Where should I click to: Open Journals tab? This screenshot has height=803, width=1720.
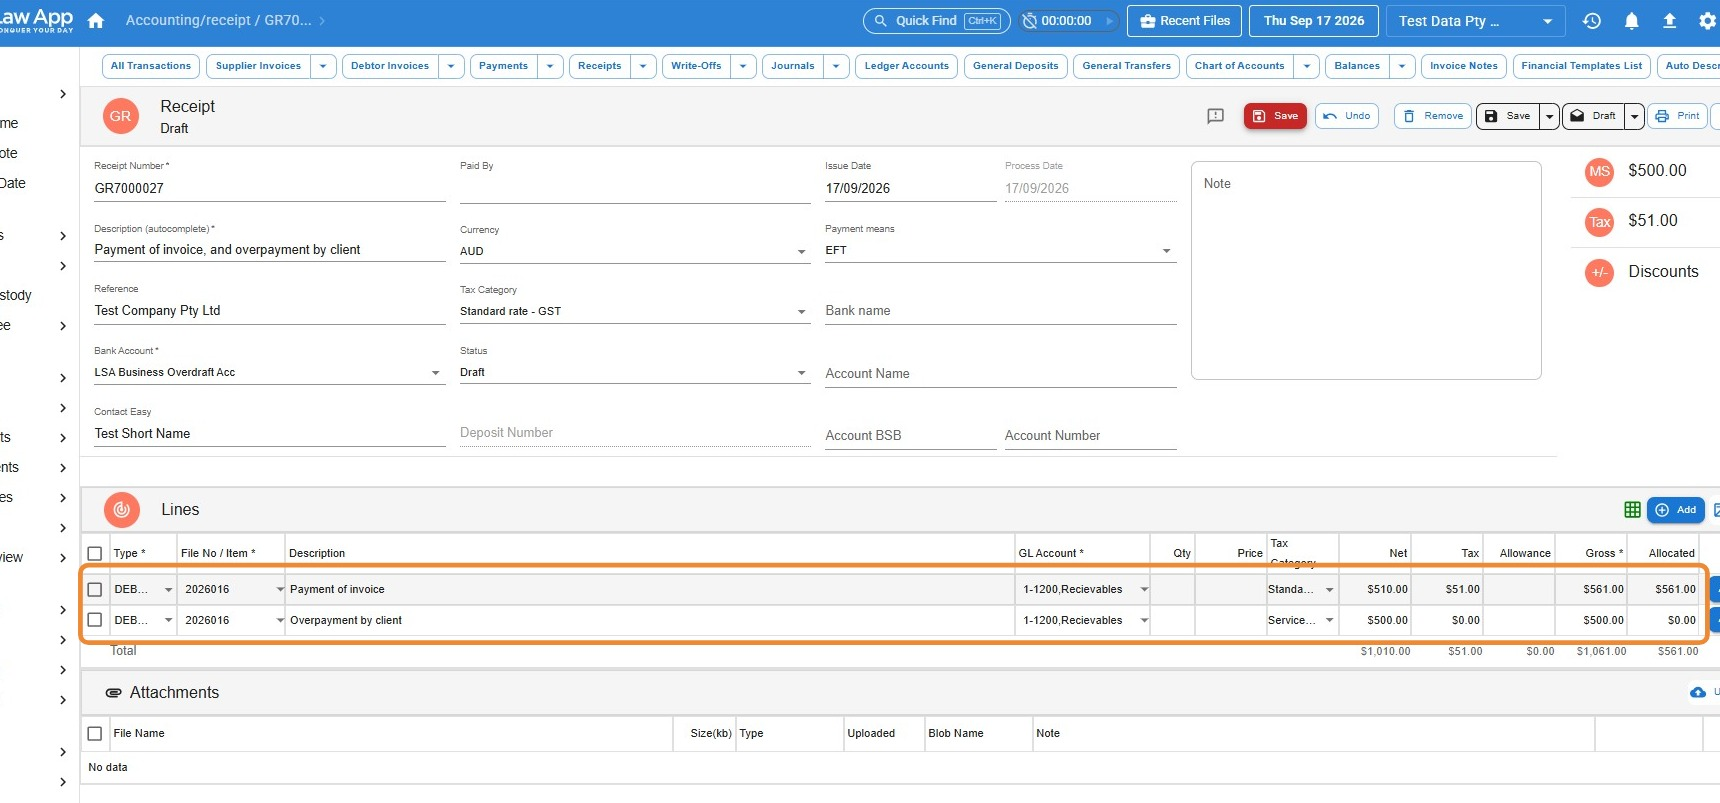tap(793, 66)
